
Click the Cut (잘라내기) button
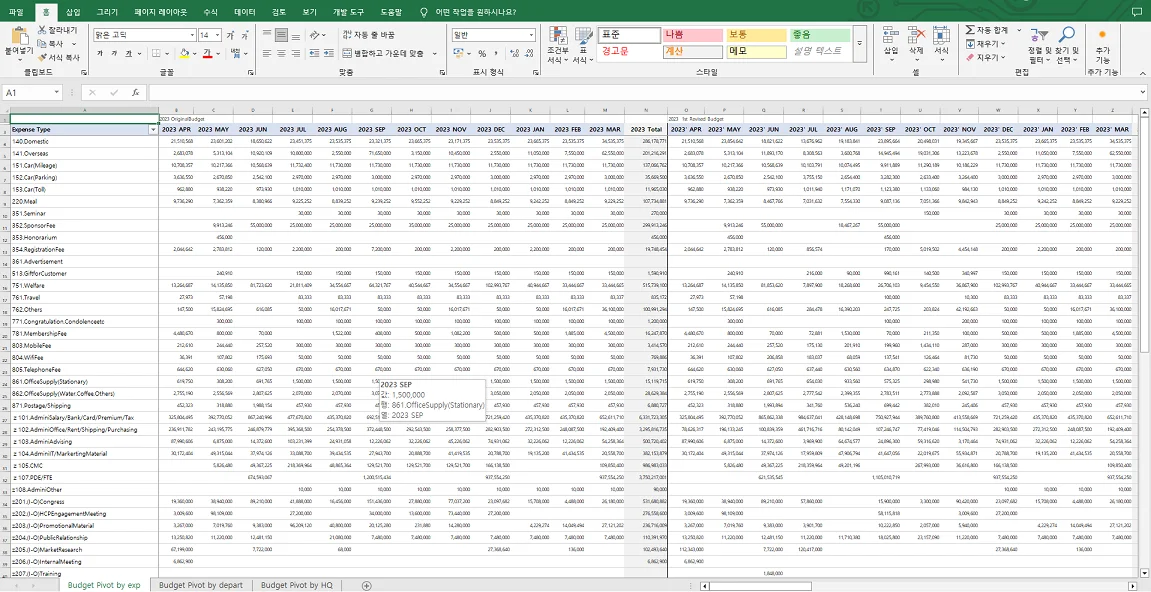pyautogui.click(x=60, y=30)
